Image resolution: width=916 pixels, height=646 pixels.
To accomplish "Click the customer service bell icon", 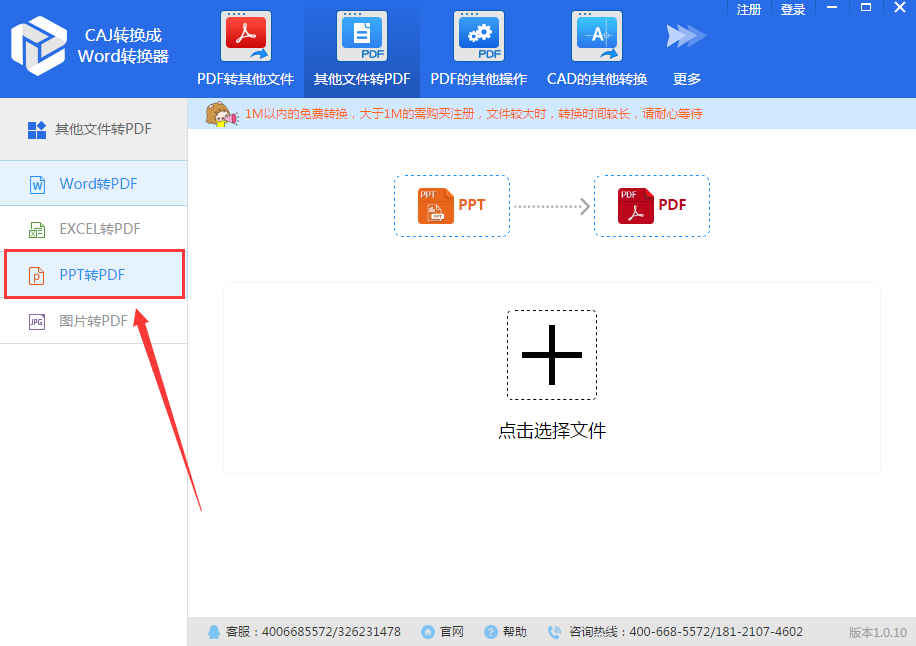I will 214,632.
